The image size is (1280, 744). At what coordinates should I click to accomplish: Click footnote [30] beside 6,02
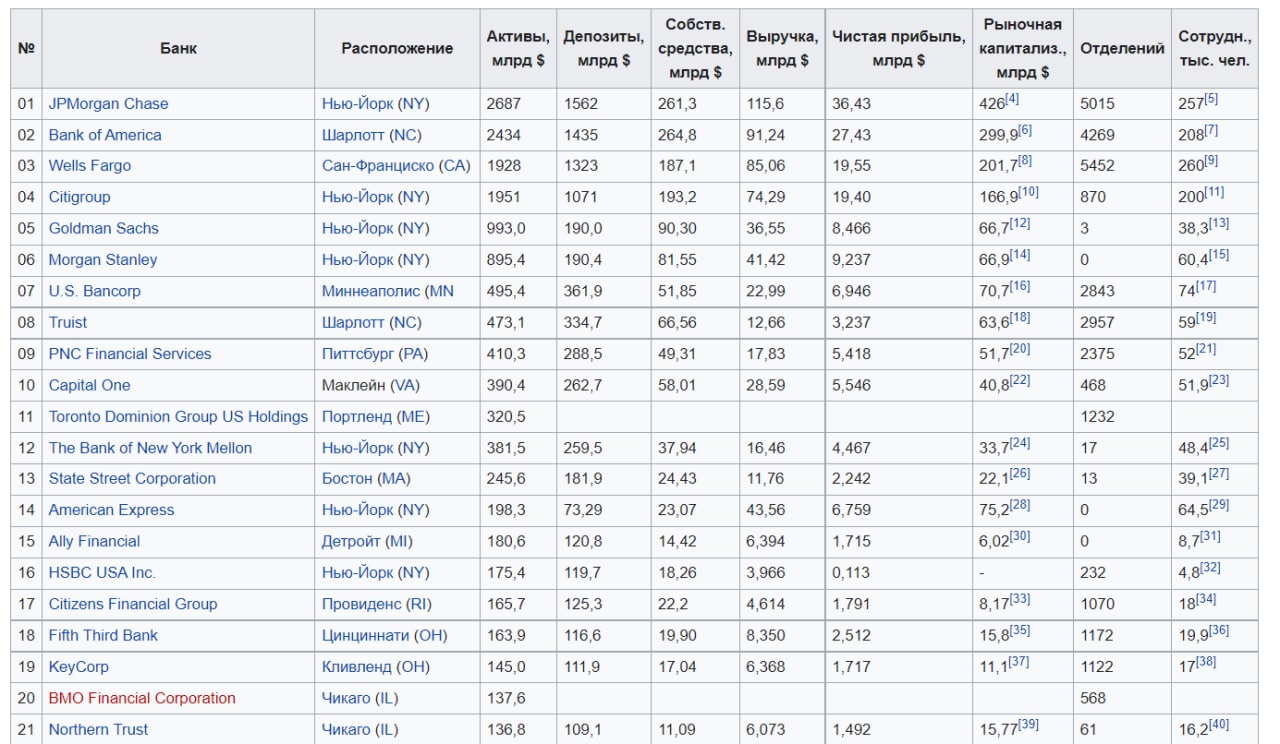[x=1020, y=536]
